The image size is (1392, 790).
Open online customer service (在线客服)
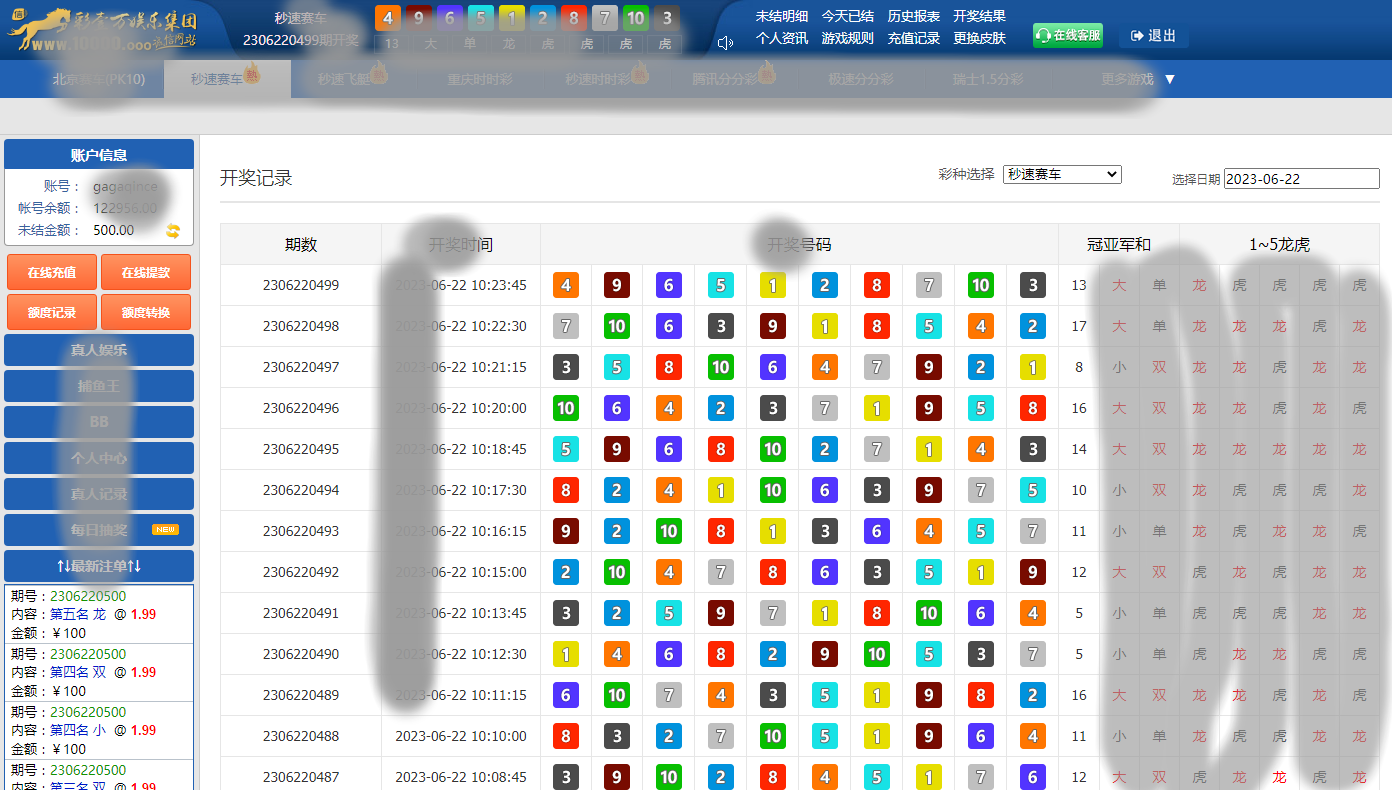(x=1068, y=35)
